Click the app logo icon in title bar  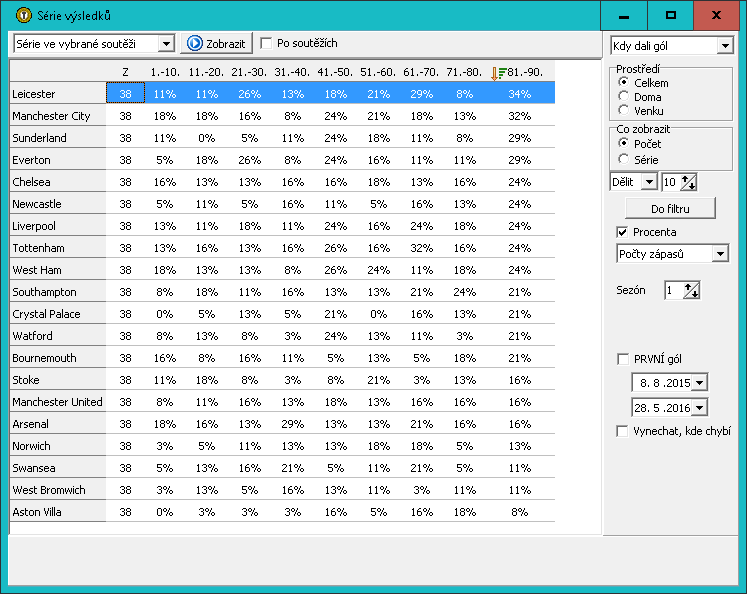point(23,15)
